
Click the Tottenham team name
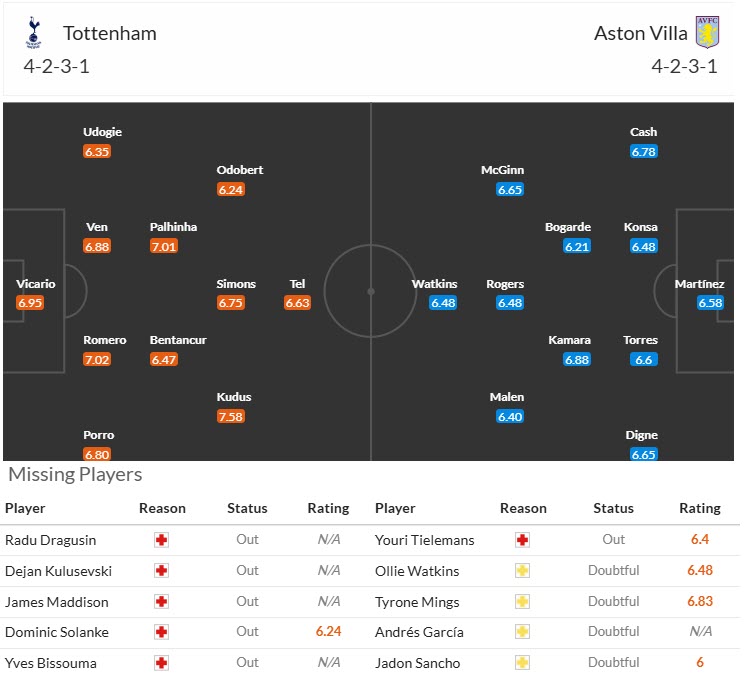(x=110, y=33)
